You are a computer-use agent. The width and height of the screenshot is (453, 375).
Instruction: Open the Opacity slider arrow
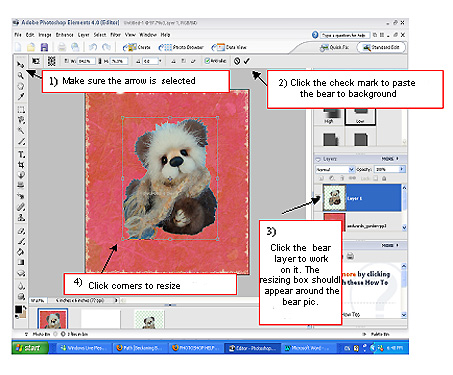[402, 169]
